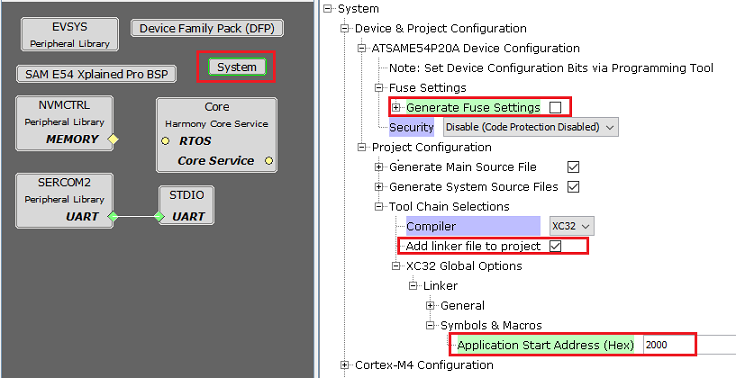This screenshot has width=736, height=378.
Task: Collapse ATSAME54P20A Device Configuration node
Action: pos(361,48)
